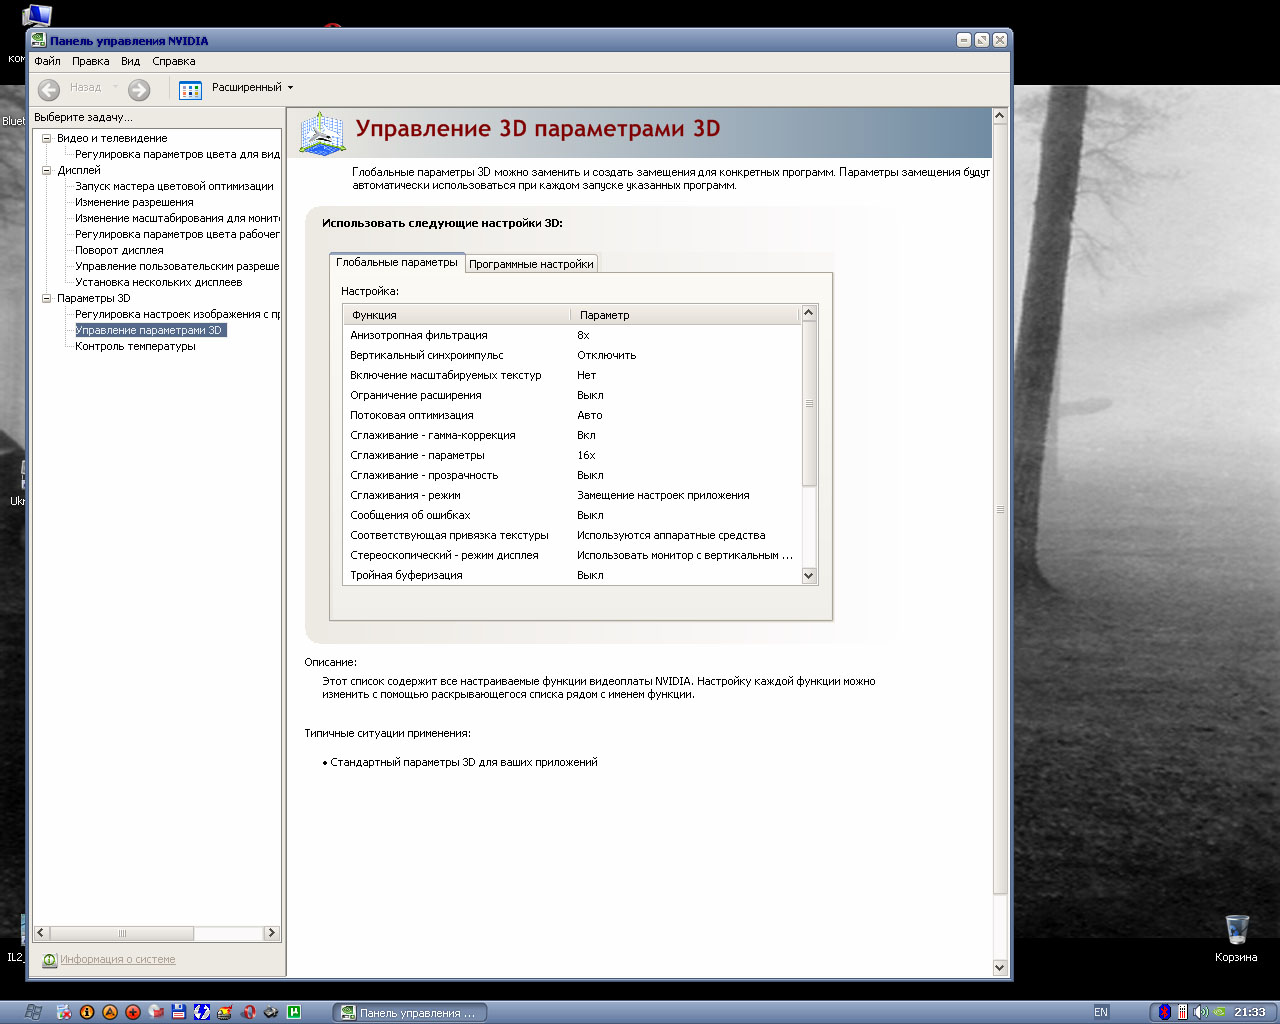
Task: Click the Сглаживание - гамма-коррекция row
Action: 572,435
